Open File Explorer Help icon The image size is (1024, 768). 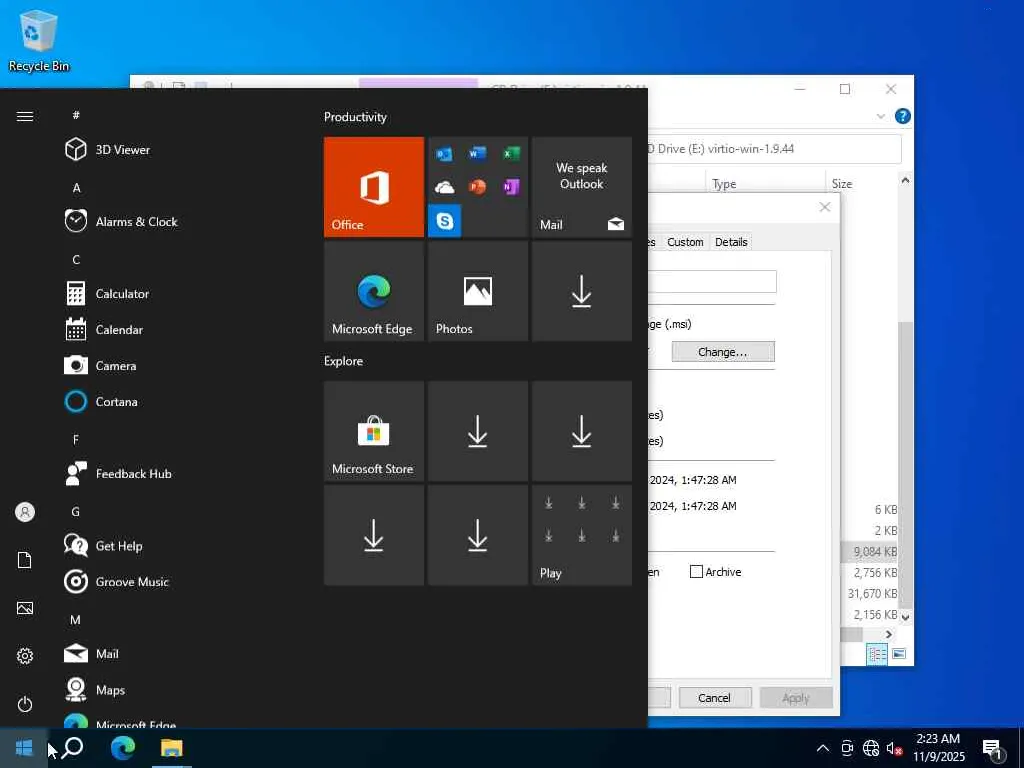[903, 116]
